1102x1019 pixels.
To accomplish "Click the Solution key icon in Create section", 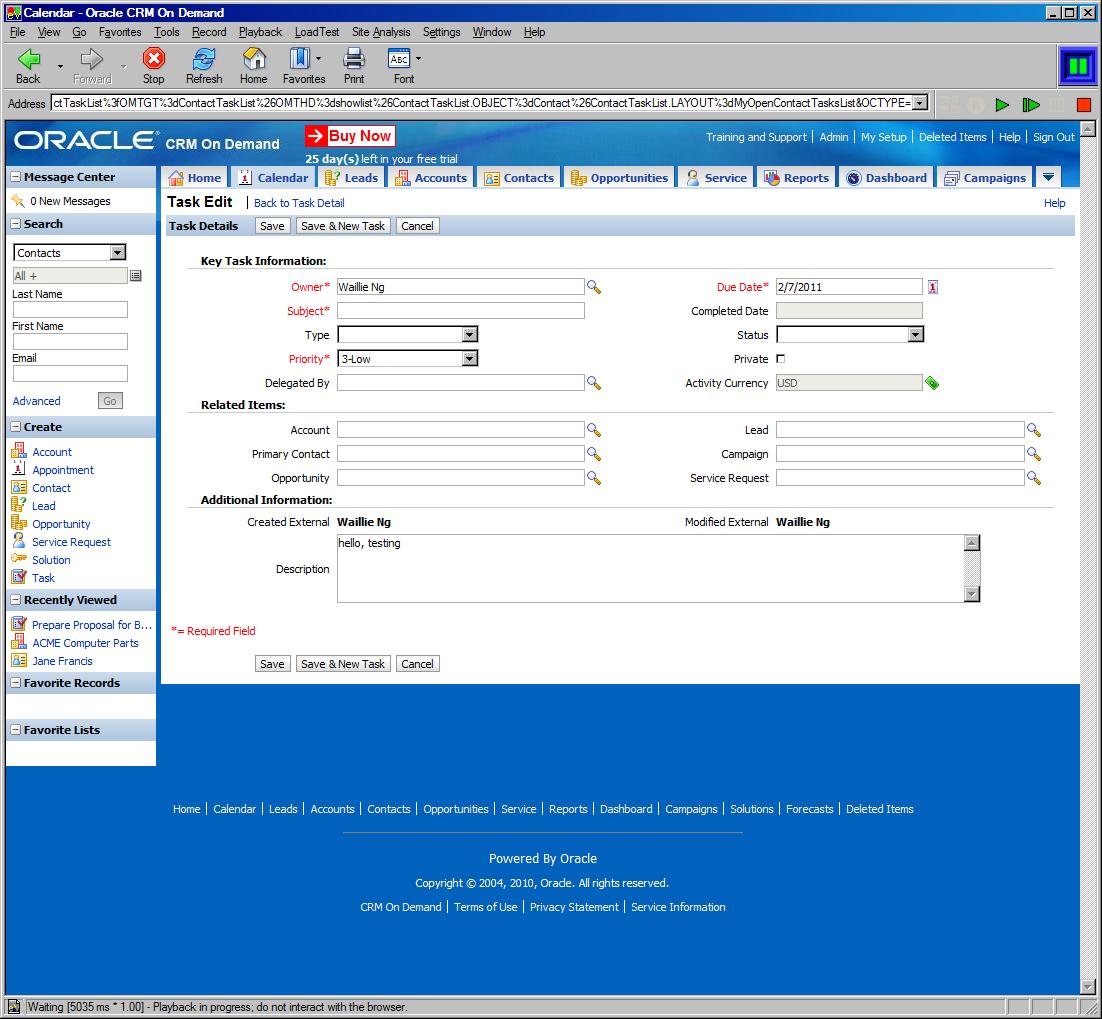I will click(x=19, y=559).
